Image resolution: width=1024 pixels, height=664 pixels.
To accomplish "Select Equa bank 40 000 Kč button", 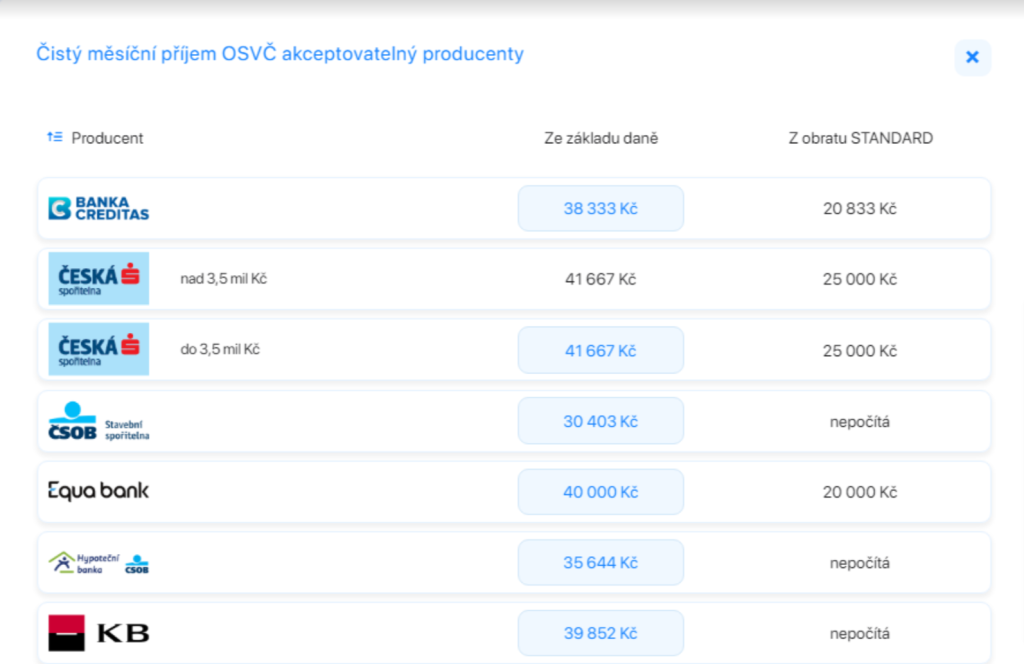I will pos(601,492).
